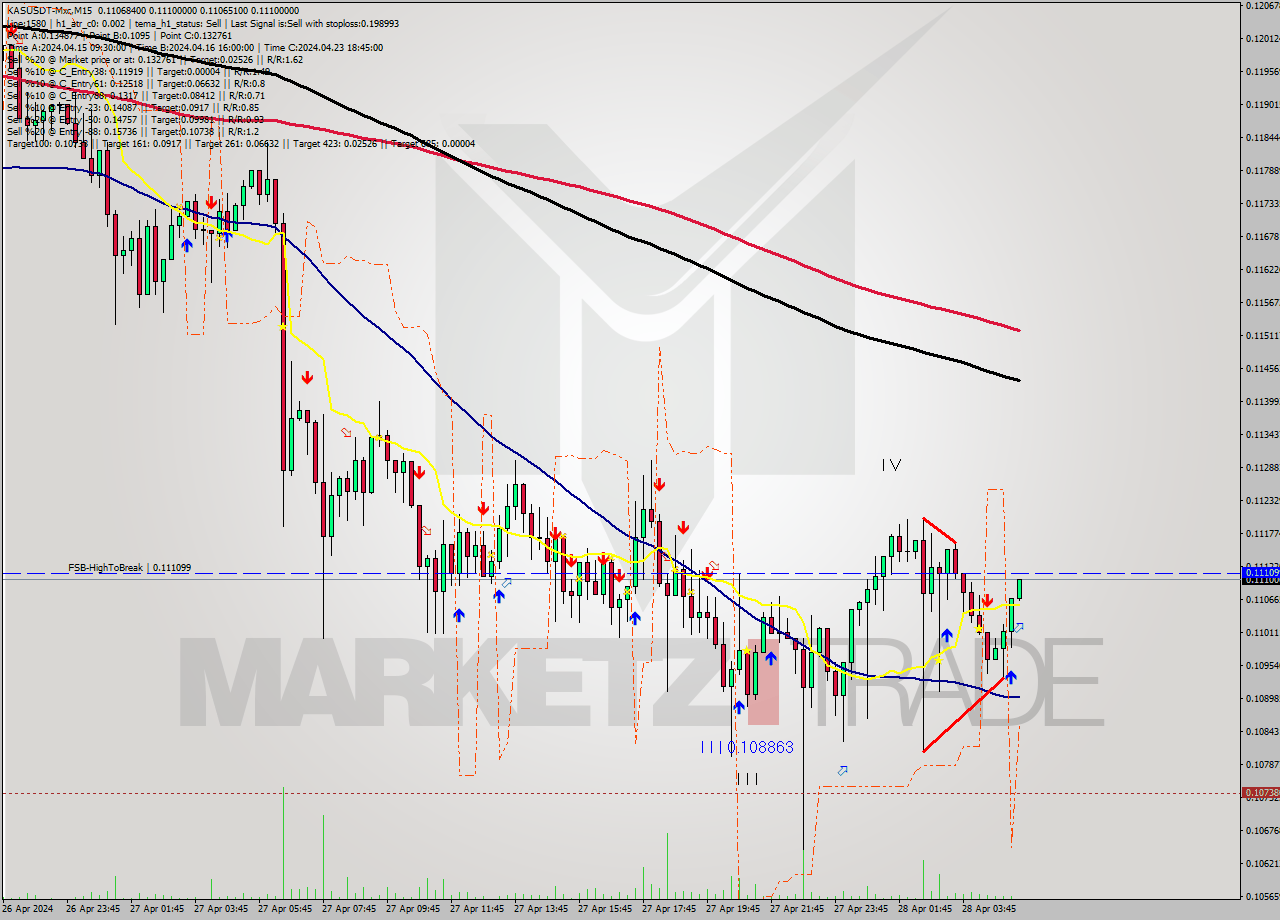1280x920 pixels.
Task: Click the '28 Apr 03:45' time axis label
Action: [x=990, y=909]
